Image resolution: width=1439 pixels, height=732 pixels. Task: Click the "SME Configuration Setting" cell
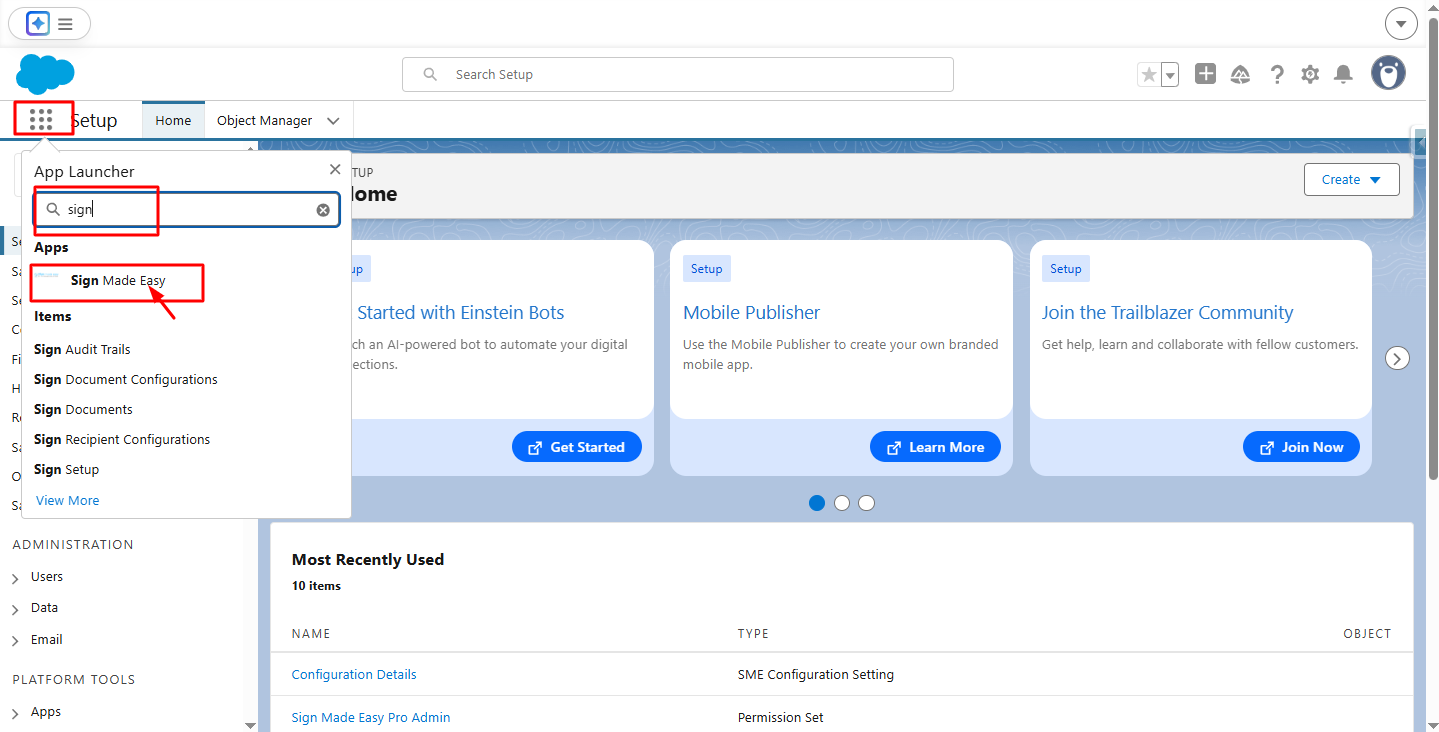click(816, 674)
